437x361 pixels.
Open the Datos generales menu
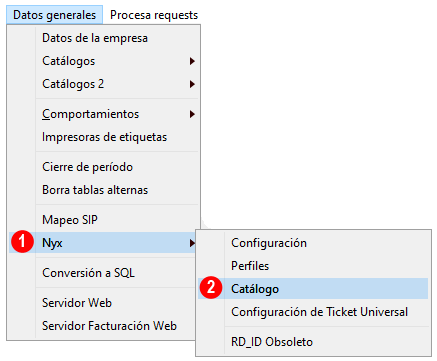click(x=54, y=15)
